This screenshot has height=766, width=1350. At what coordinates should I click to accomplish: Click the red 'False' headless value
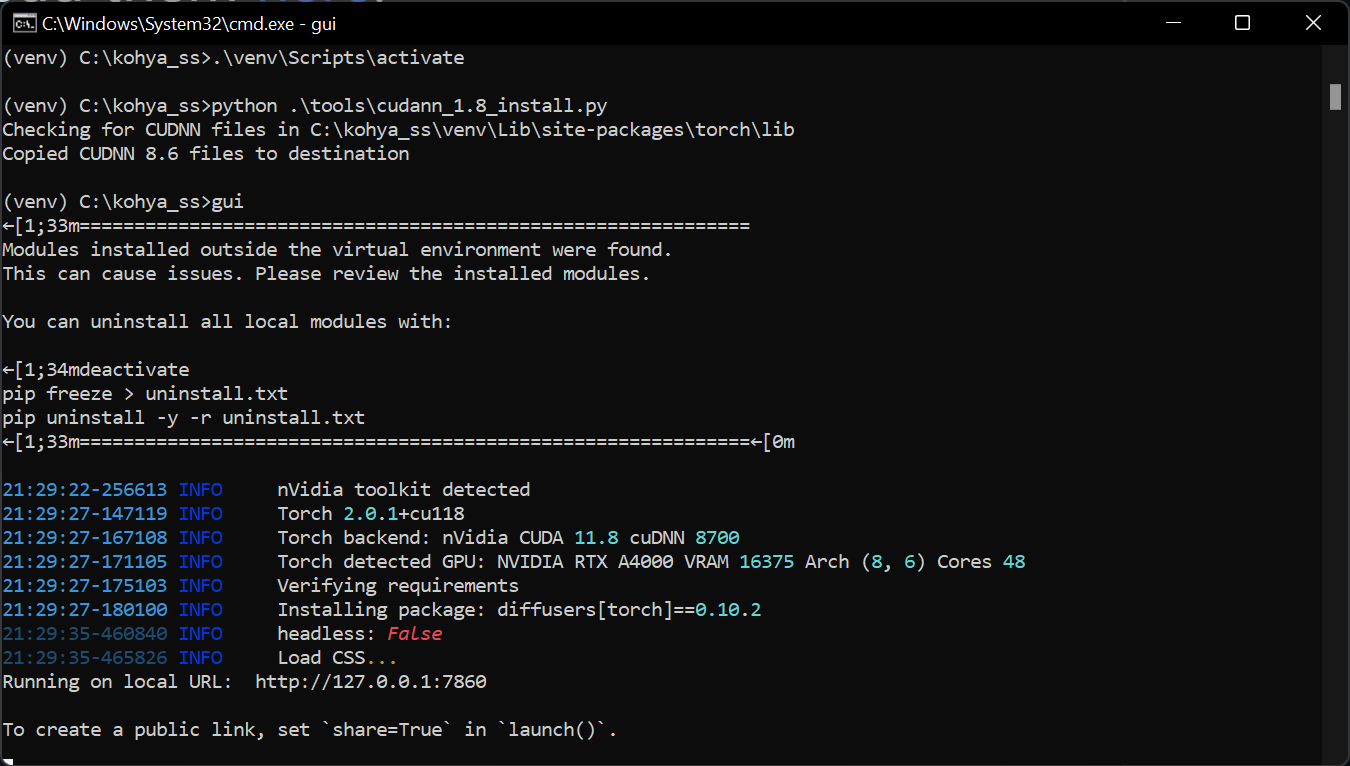point(414,634)
